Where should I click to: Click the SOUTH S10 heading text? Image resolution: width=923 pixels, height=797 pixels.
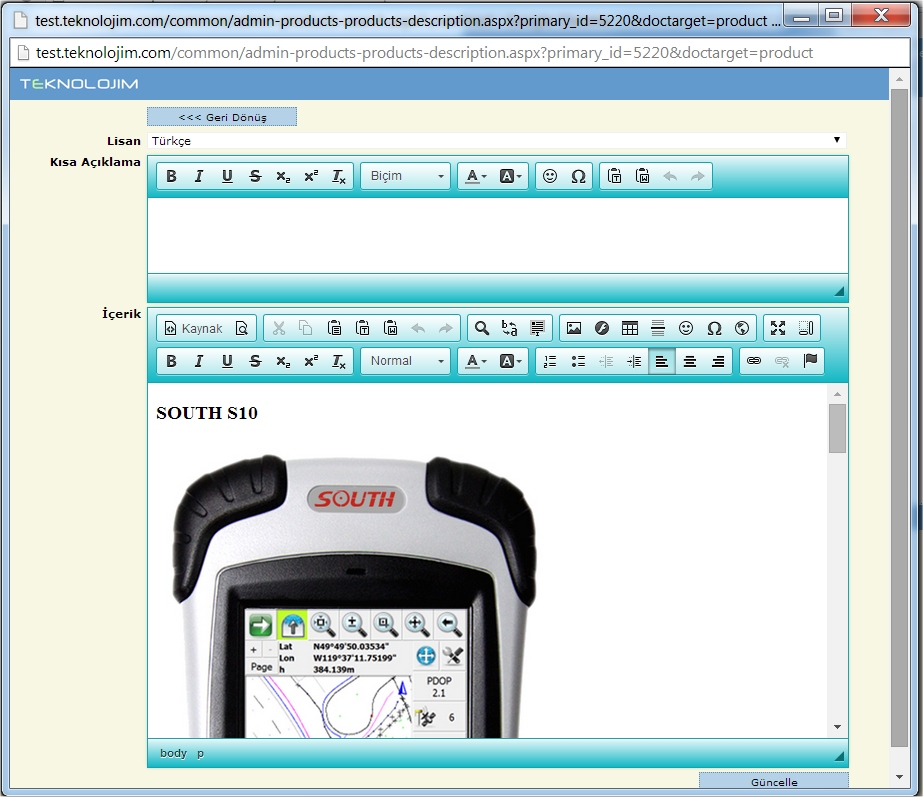coord(207,413)
